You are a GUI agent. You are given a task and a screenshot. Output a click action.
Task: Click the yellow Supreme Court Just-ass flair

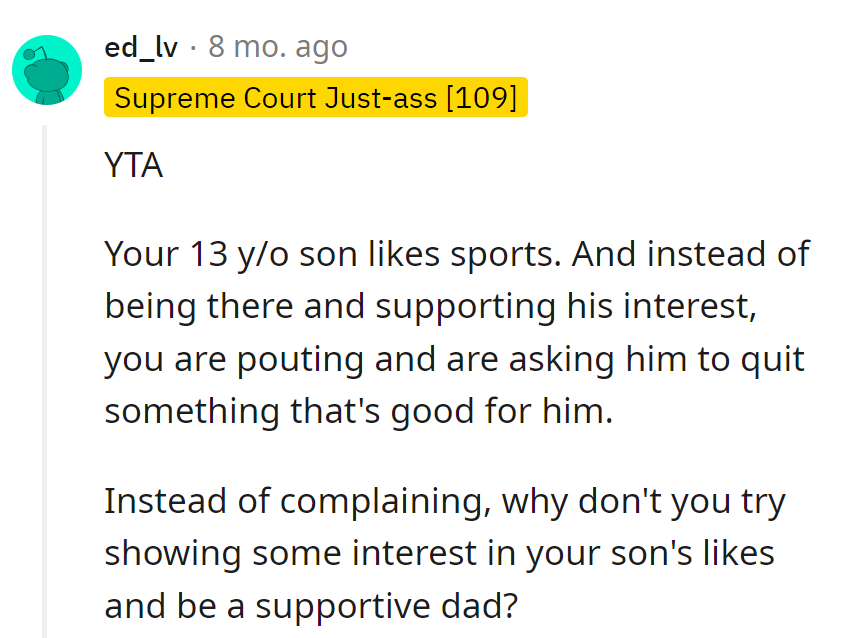315,98
